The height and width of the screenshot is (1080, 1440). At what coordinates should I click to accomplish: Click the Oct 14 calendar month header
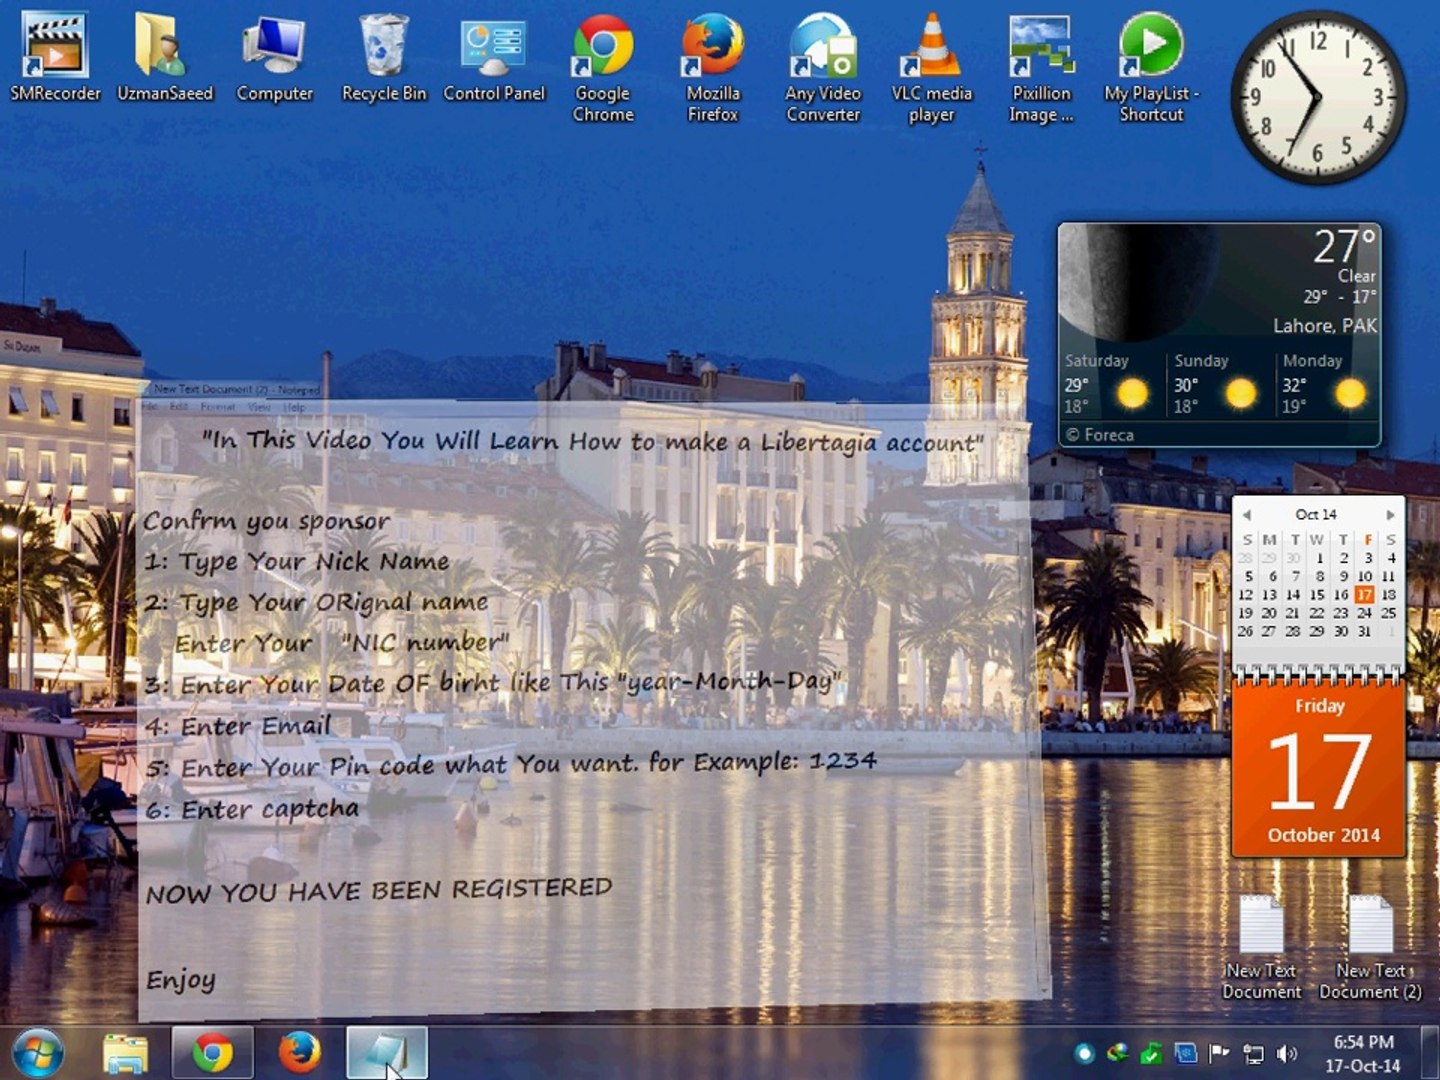pos(1316,514)
